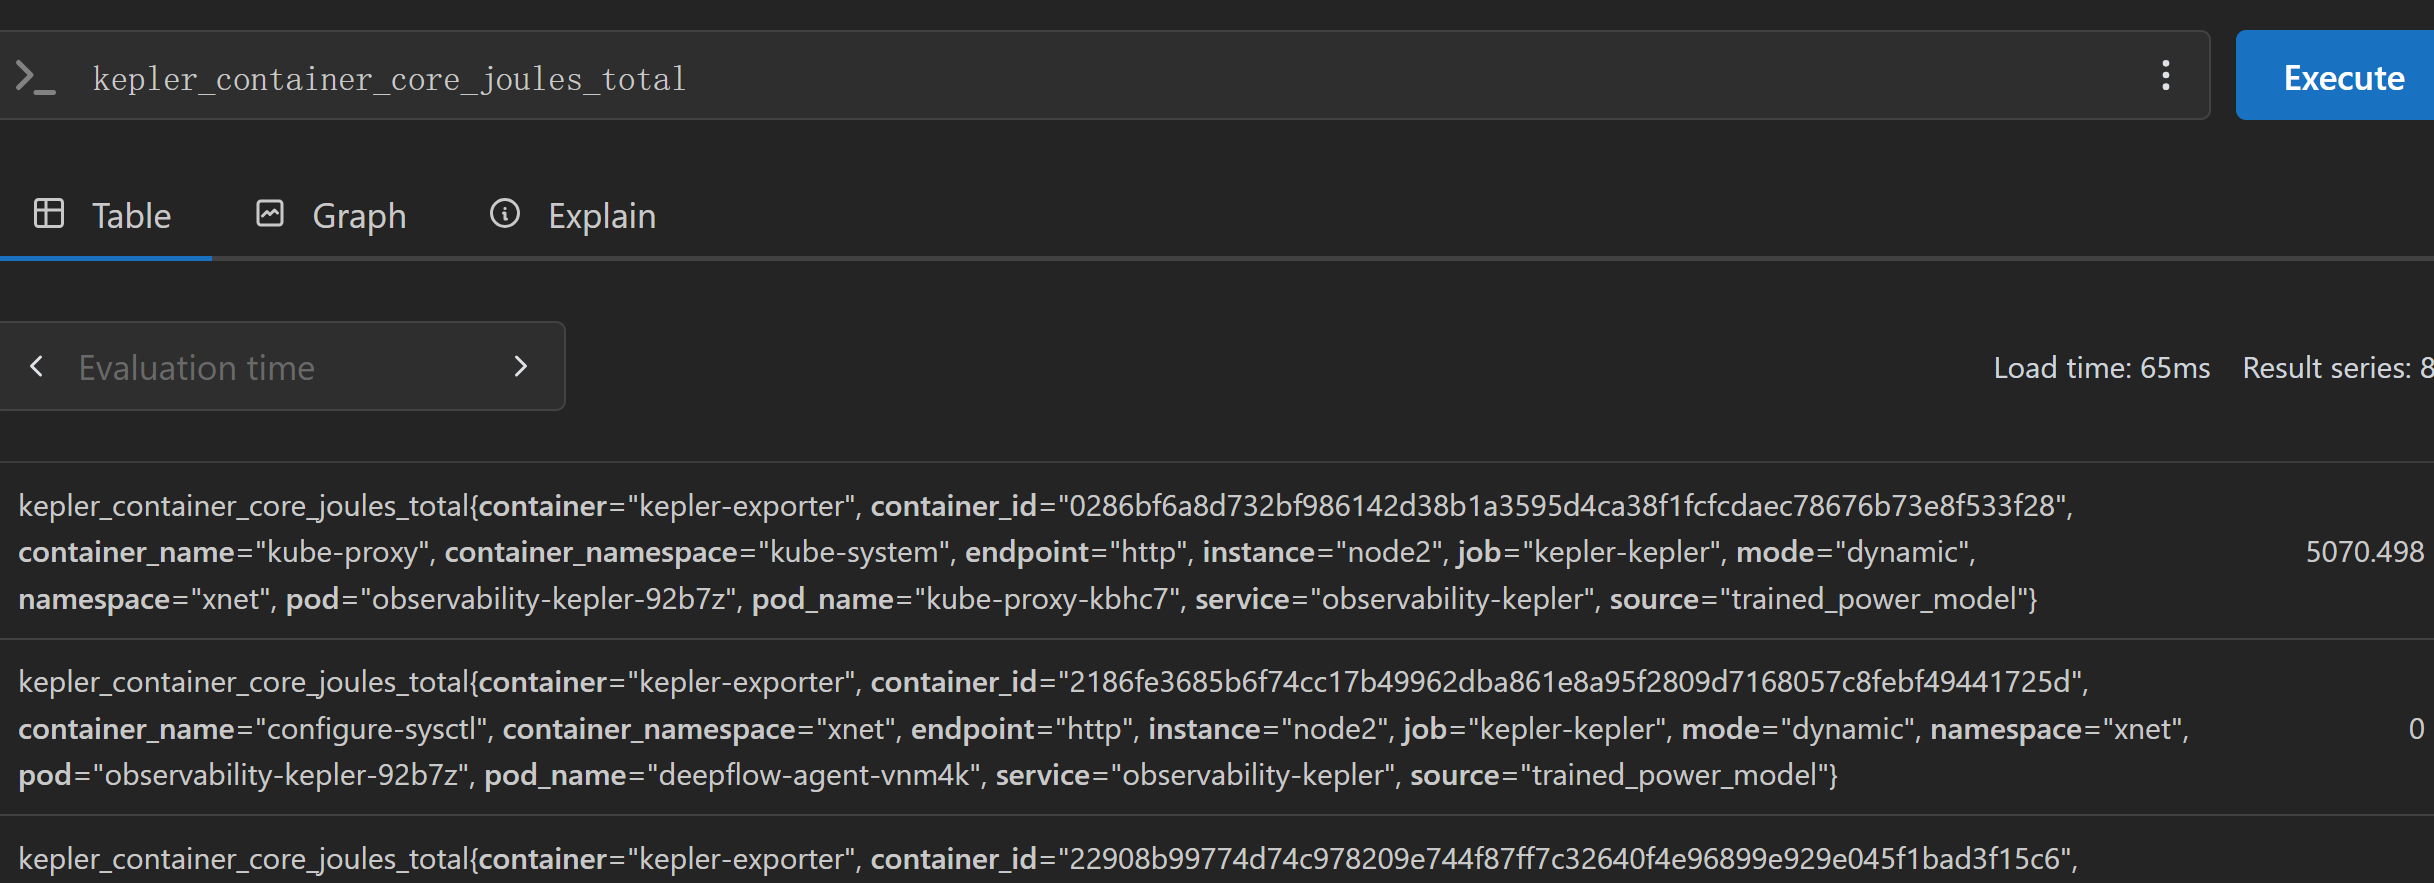
Task: Click the terminal prompt icon beside the query
Action: [35, 77]
